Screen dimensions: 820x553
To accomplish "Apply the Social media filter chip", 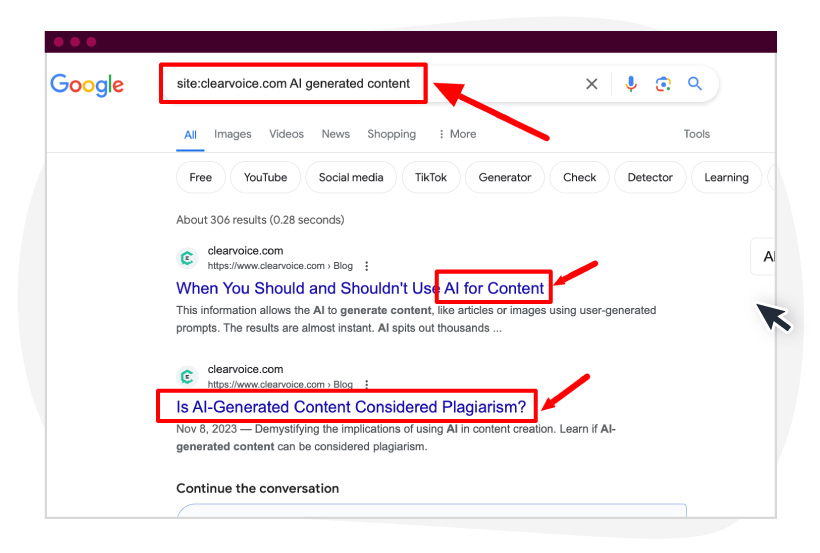I will click(x=351, y=177).
